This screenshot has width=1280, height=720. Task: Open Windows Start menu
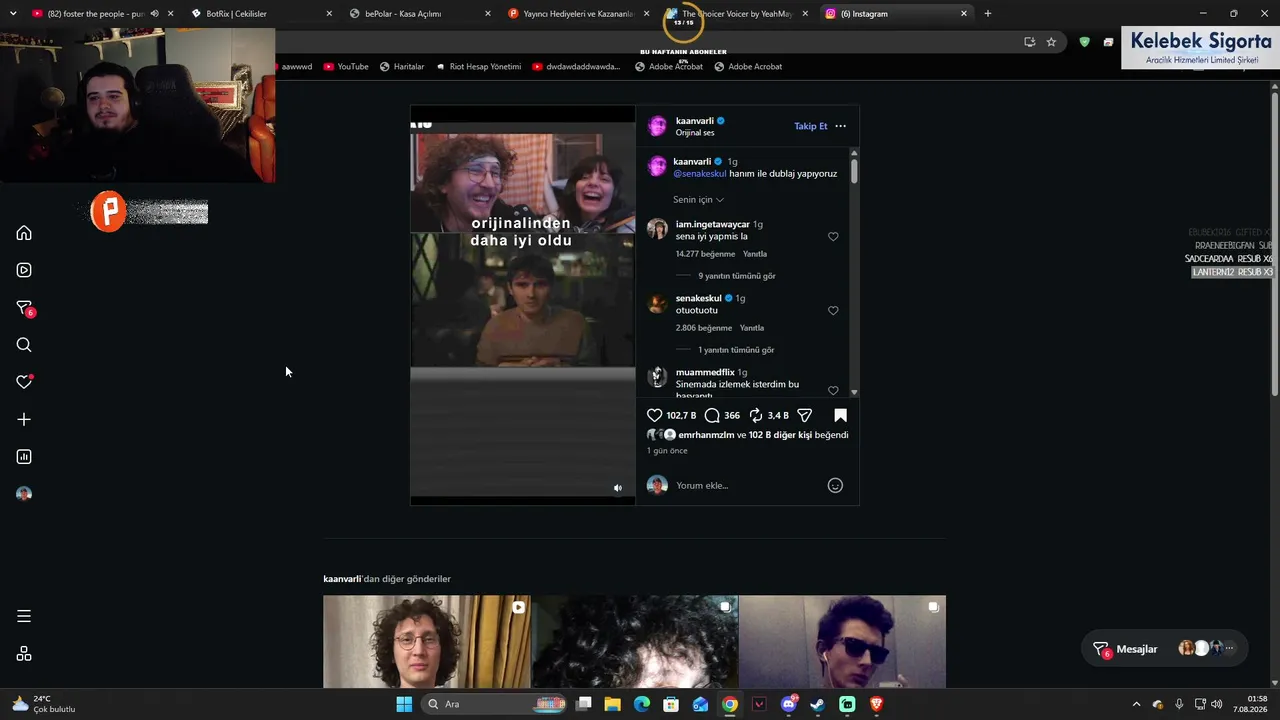[404, 704]
